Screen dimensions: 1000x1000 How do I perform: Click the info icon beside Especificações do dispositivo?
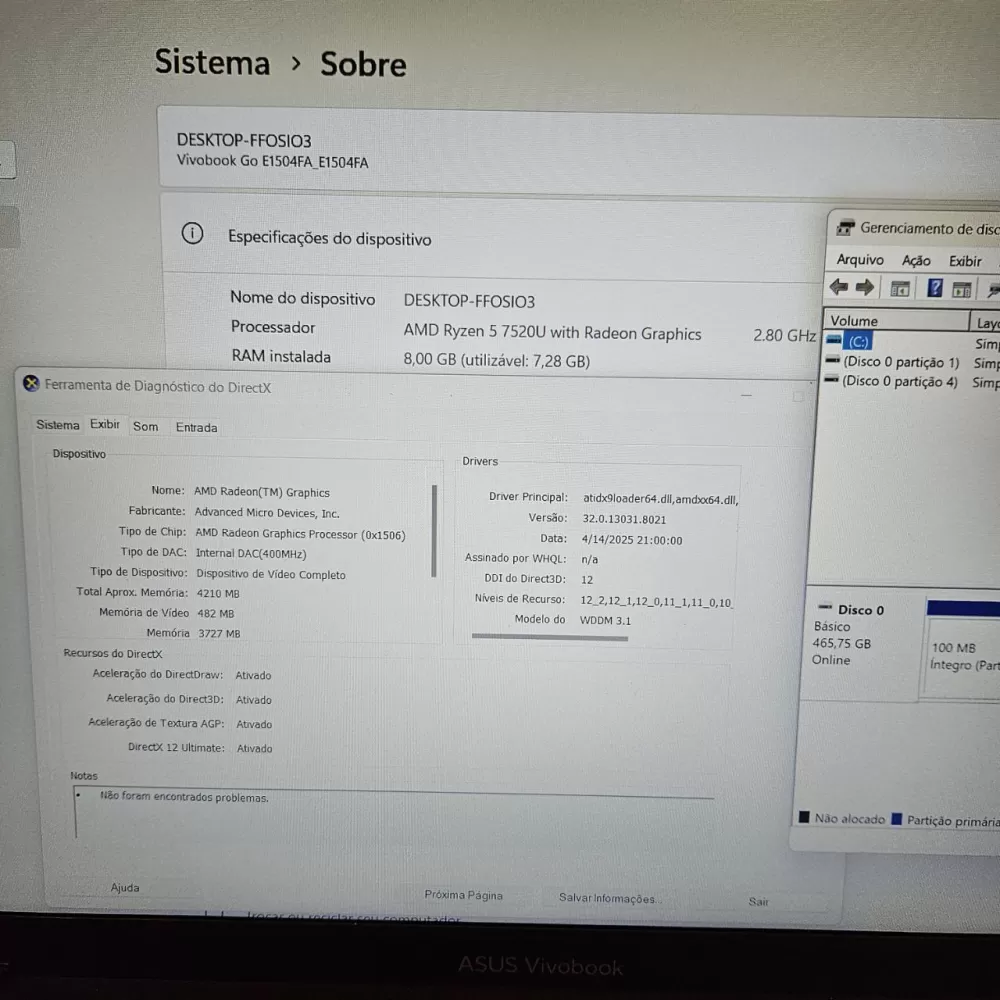pyautogui.click(x=192, y=233)
